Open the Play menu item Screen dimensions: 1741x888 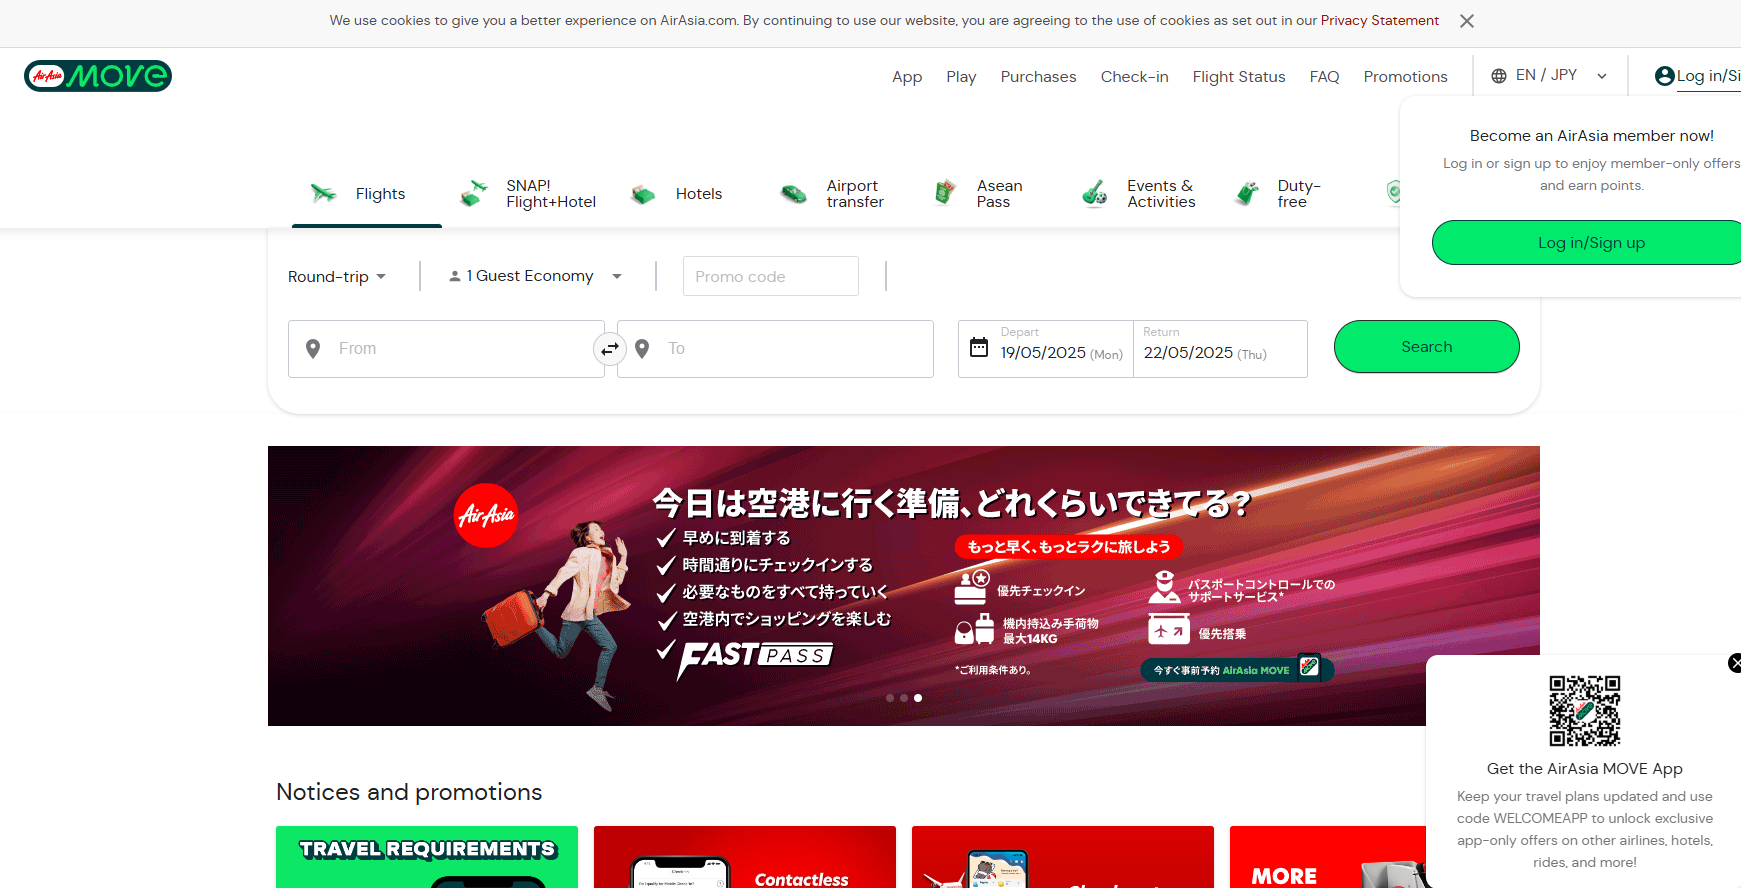(961, 77)
